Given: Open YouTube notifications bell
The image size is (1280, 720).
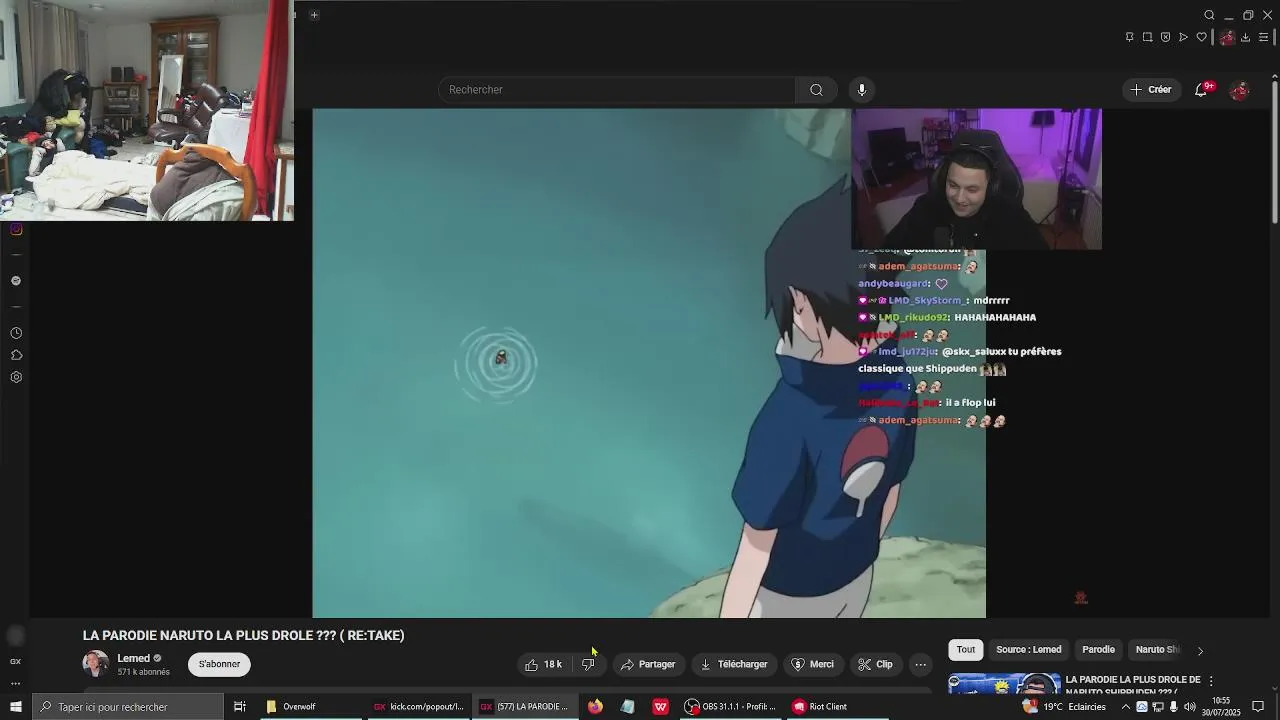Looking at the screenshot, I should pos(1201,90).
